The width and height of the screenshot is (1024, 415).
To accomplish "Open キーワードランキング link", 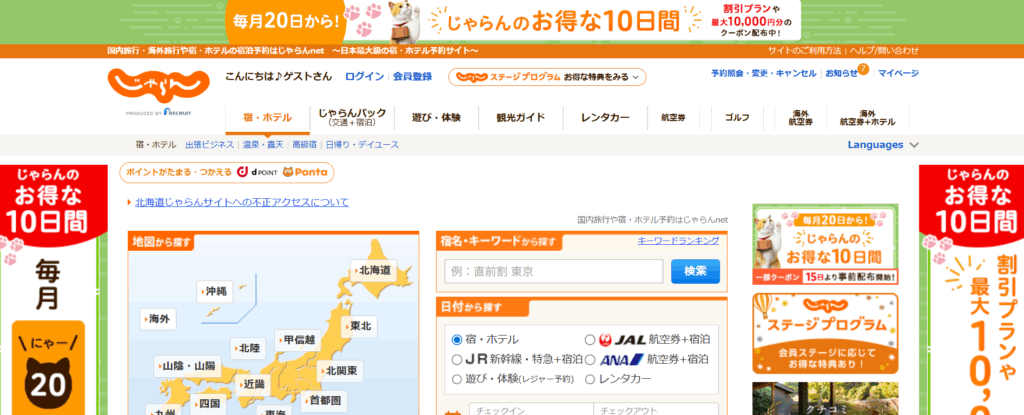I will (x=678, y=241).
